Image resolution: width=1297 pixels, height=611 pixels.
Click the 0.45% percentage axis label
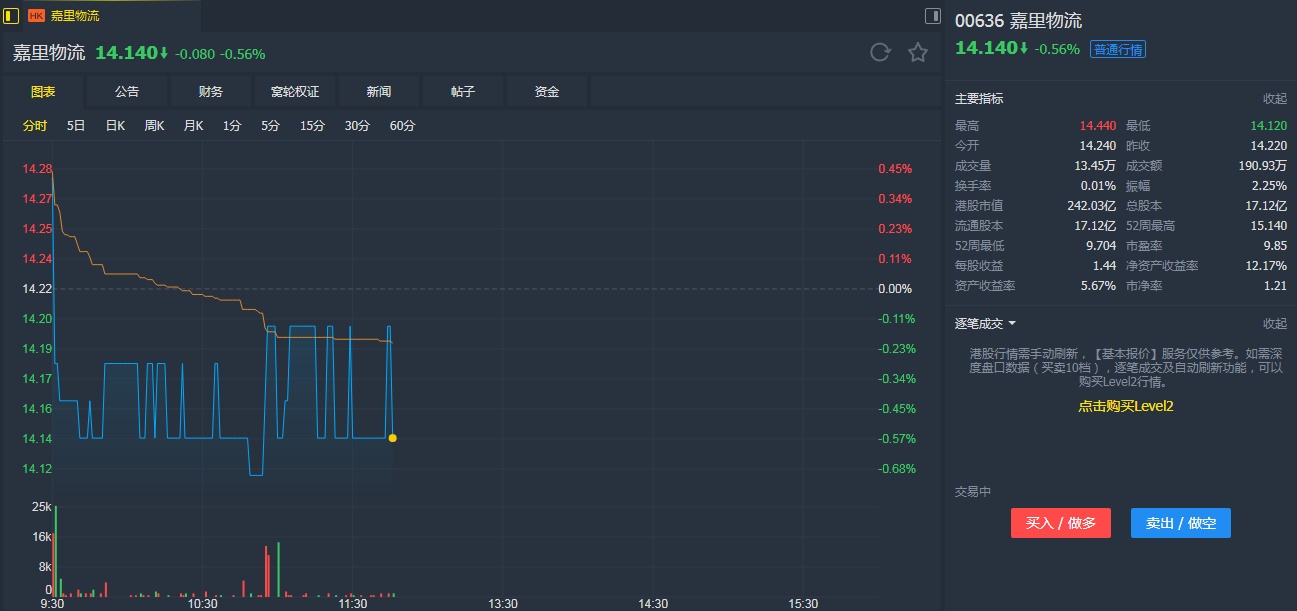[x=895, y=169]
